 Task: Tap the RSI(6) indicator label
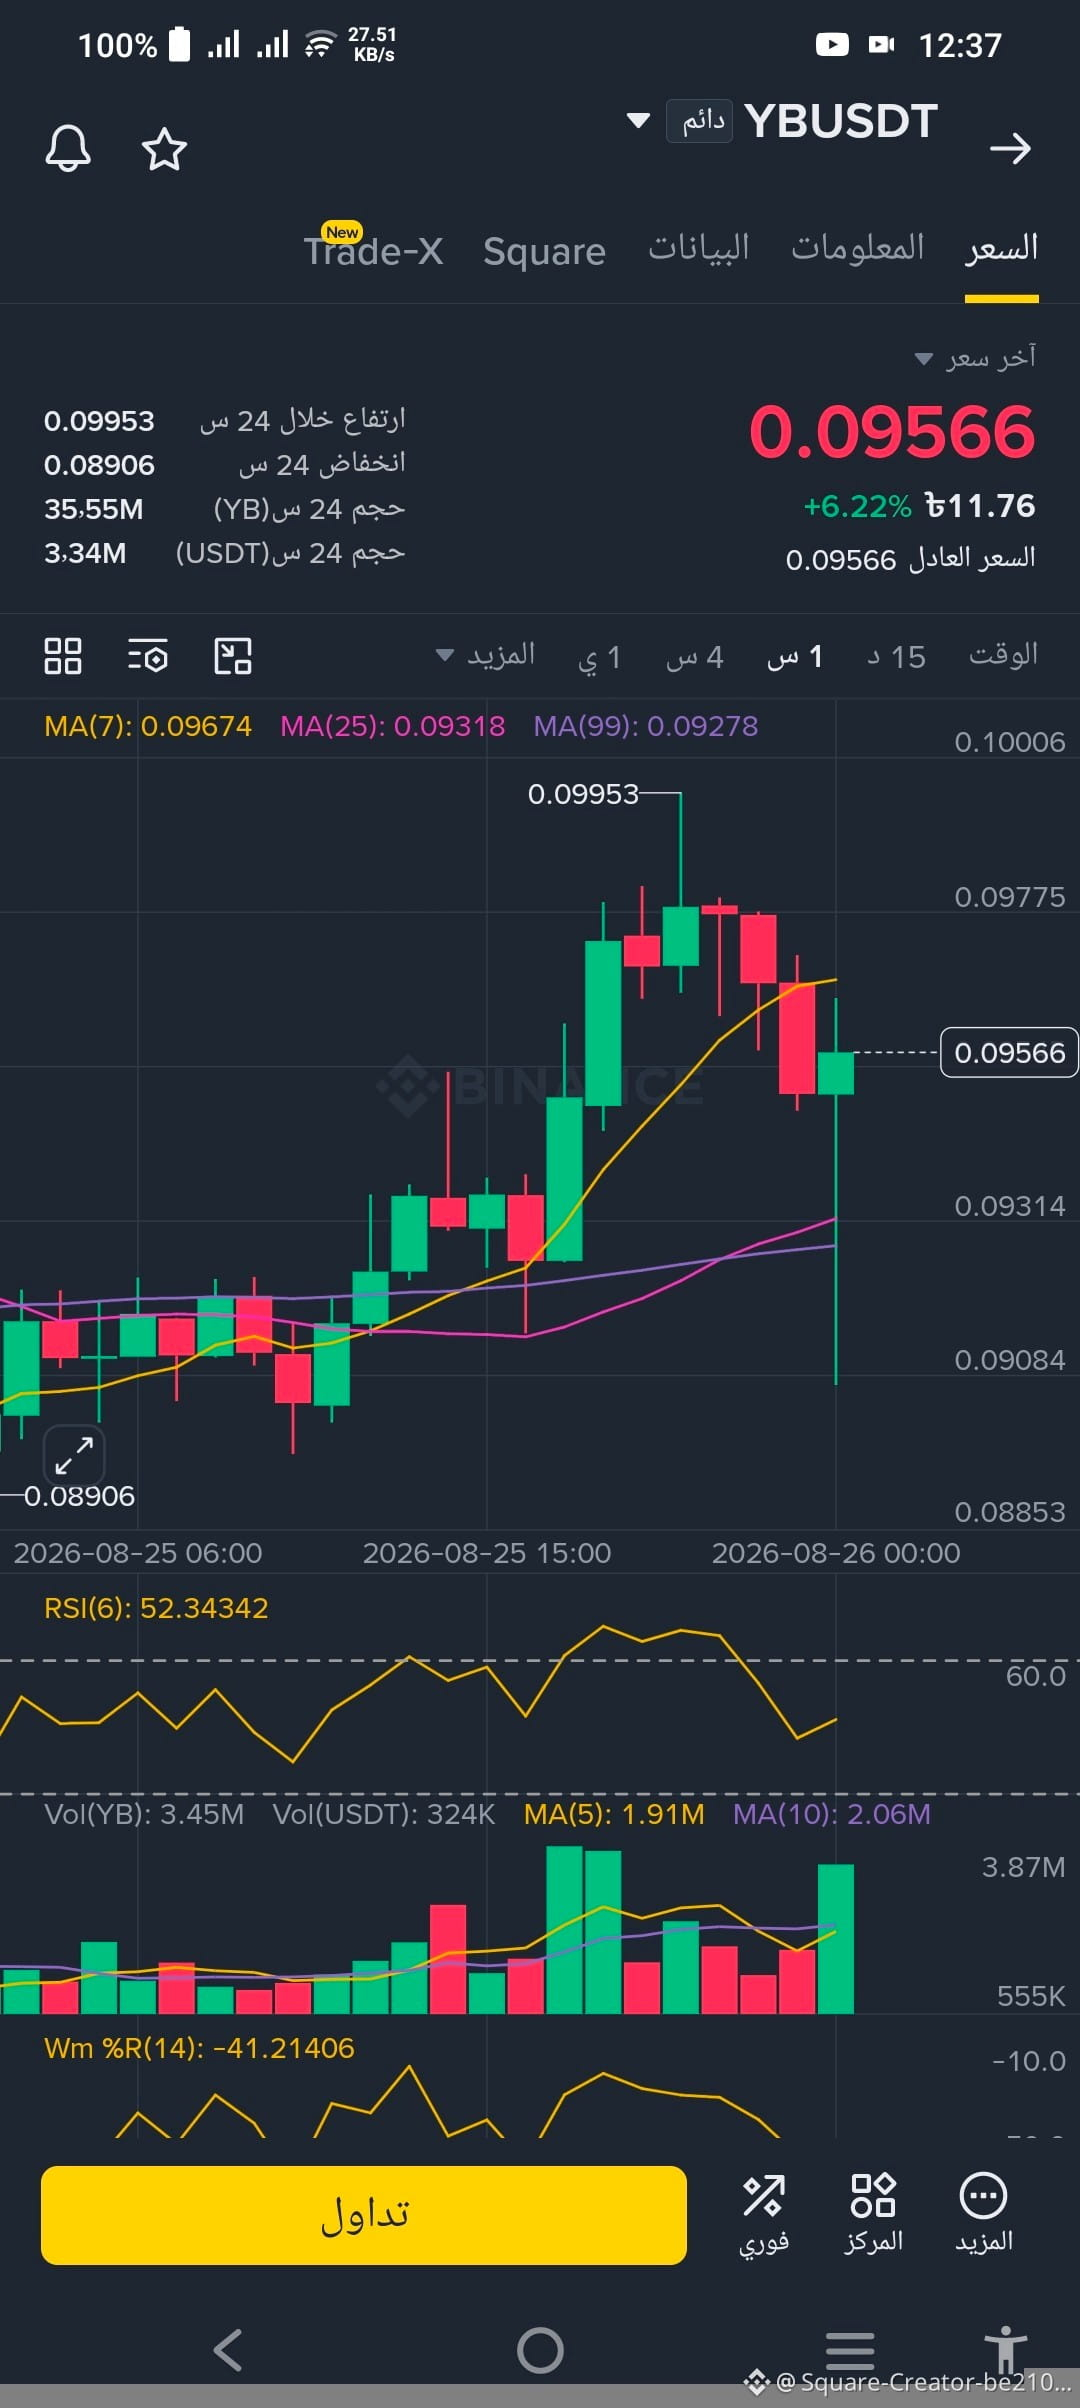pyautogui.click(x=156, y=1608)
